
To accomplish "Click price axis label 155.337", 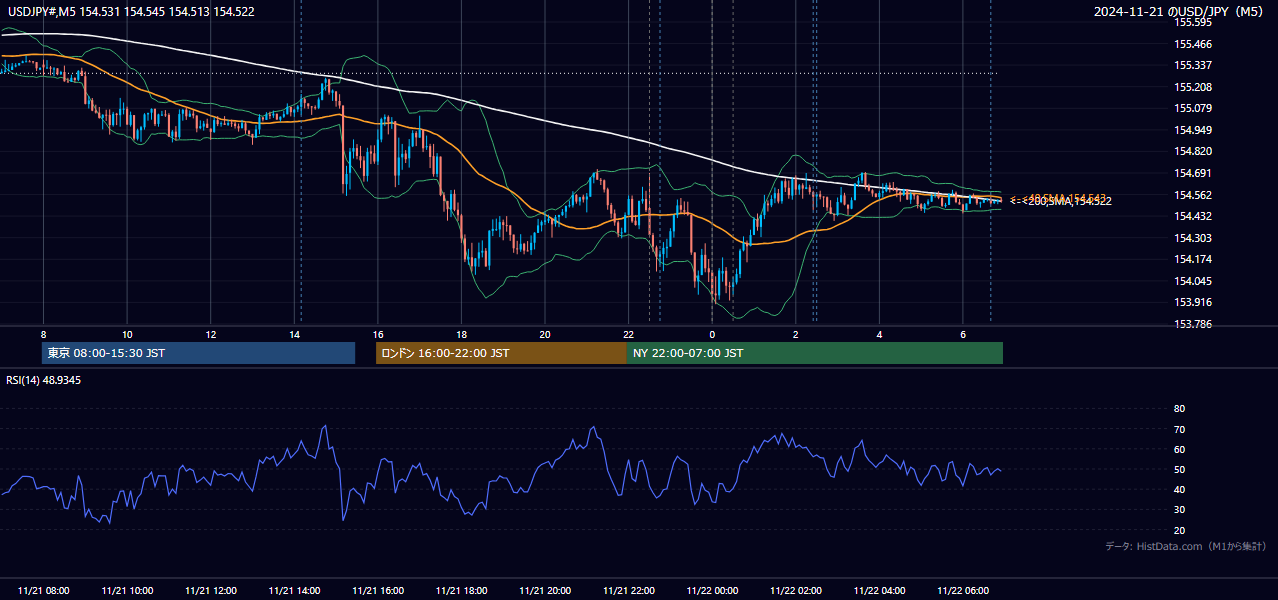I will 1193,65.
